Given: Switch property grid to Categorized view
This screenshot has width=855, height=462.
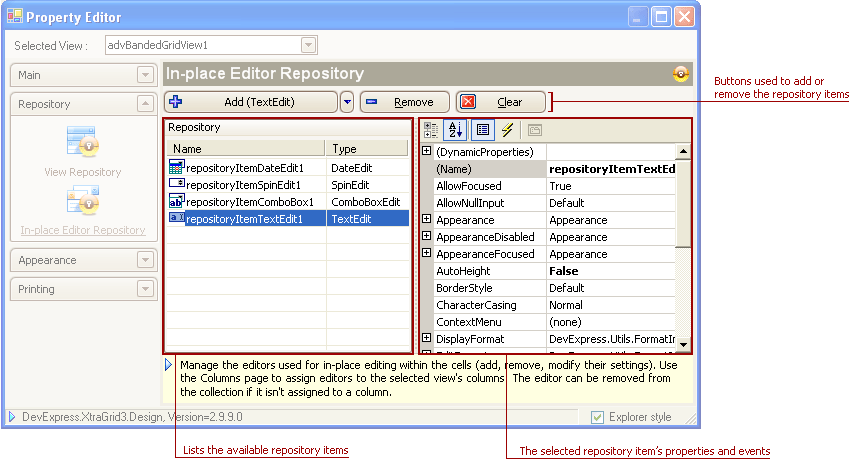Looking at the screenshot, I should (x=431, y=130).
